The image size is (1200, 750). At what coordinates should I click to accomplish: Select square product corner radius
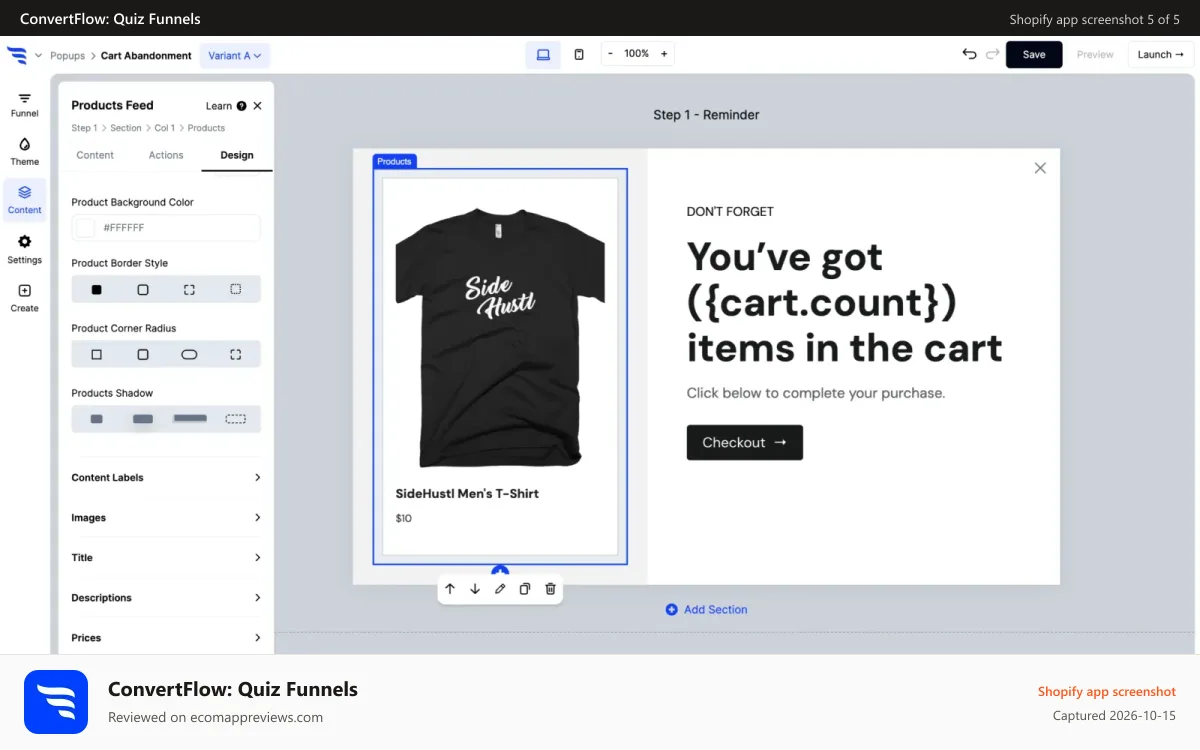pos(97,354)
